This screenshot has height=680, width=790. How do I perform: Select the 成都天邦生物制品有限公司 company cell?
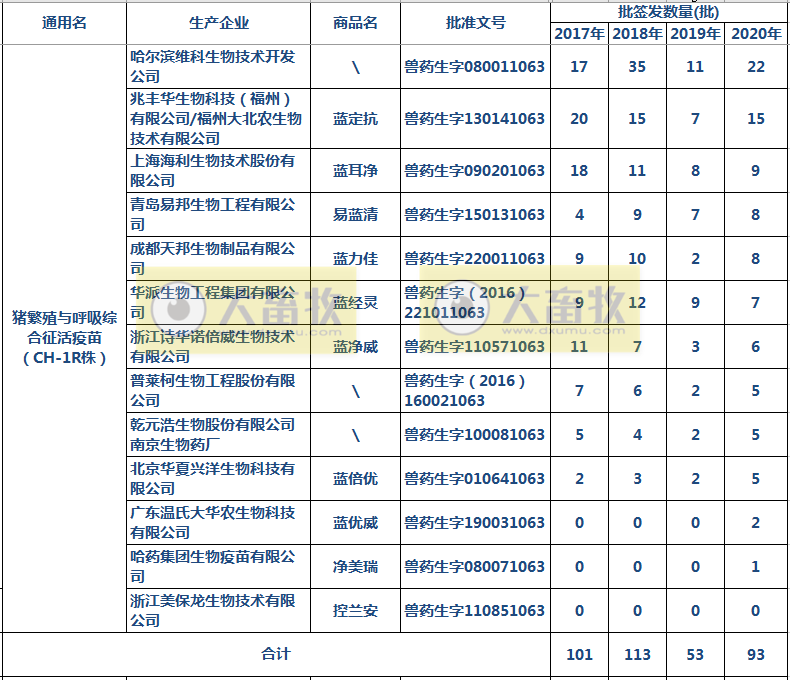(214, 259)
